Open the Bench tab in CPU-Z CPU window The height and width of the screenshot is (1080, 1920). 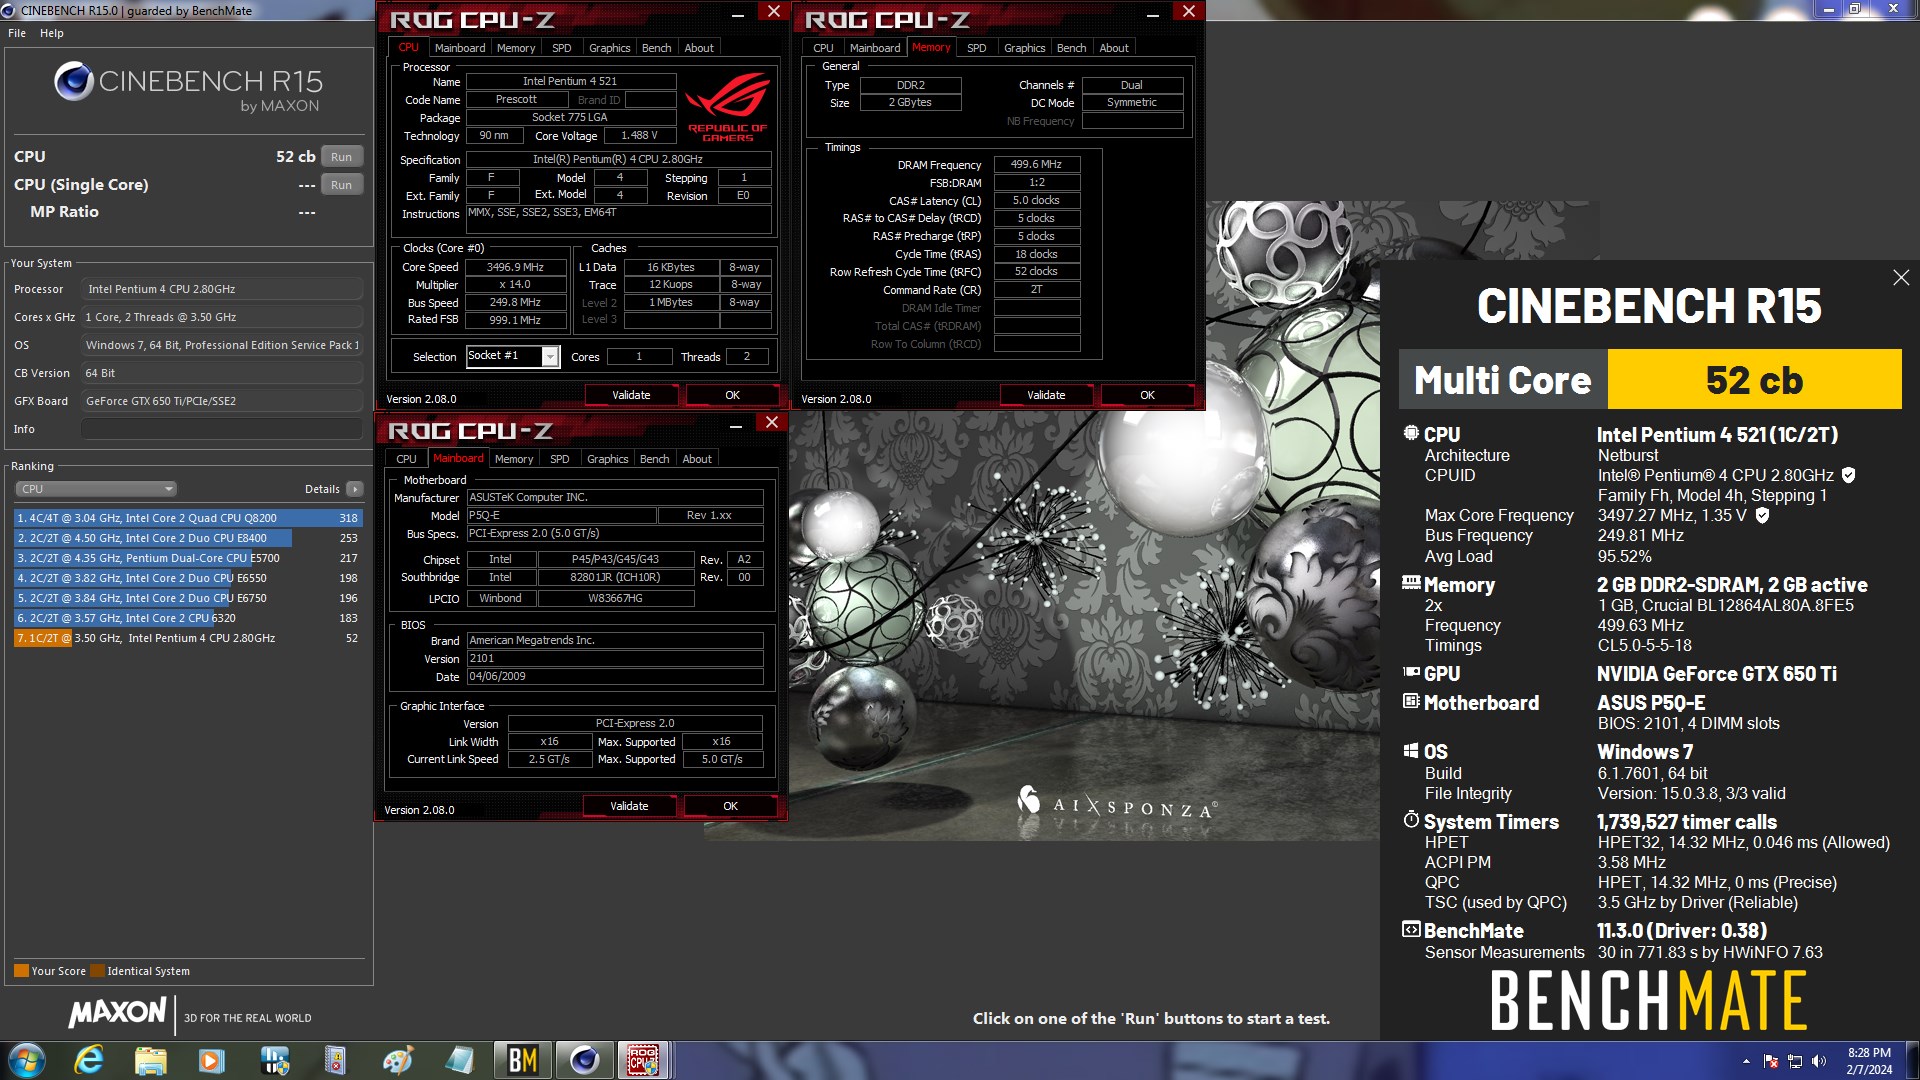pyautogui.click(x=656, y=48)
